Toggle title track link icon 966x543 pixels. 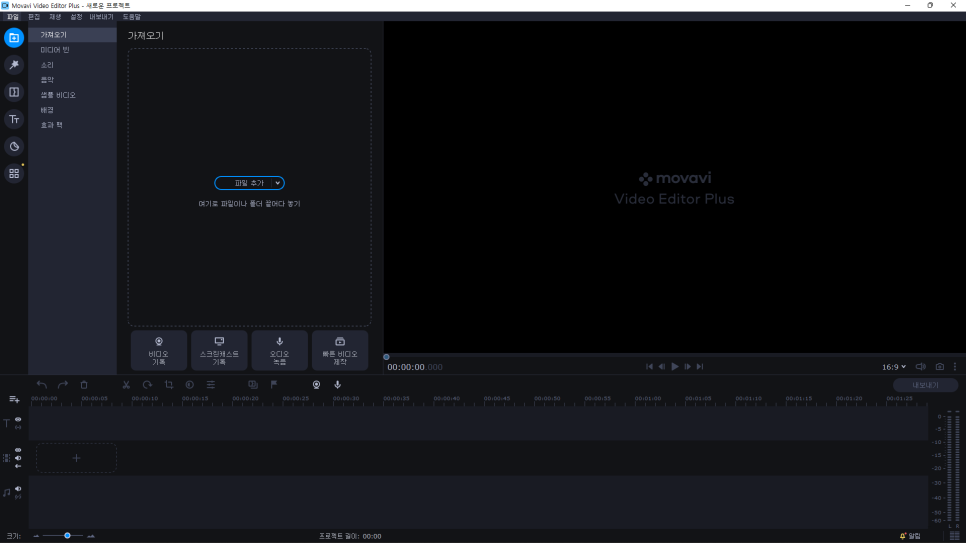[x=18, y=427]
